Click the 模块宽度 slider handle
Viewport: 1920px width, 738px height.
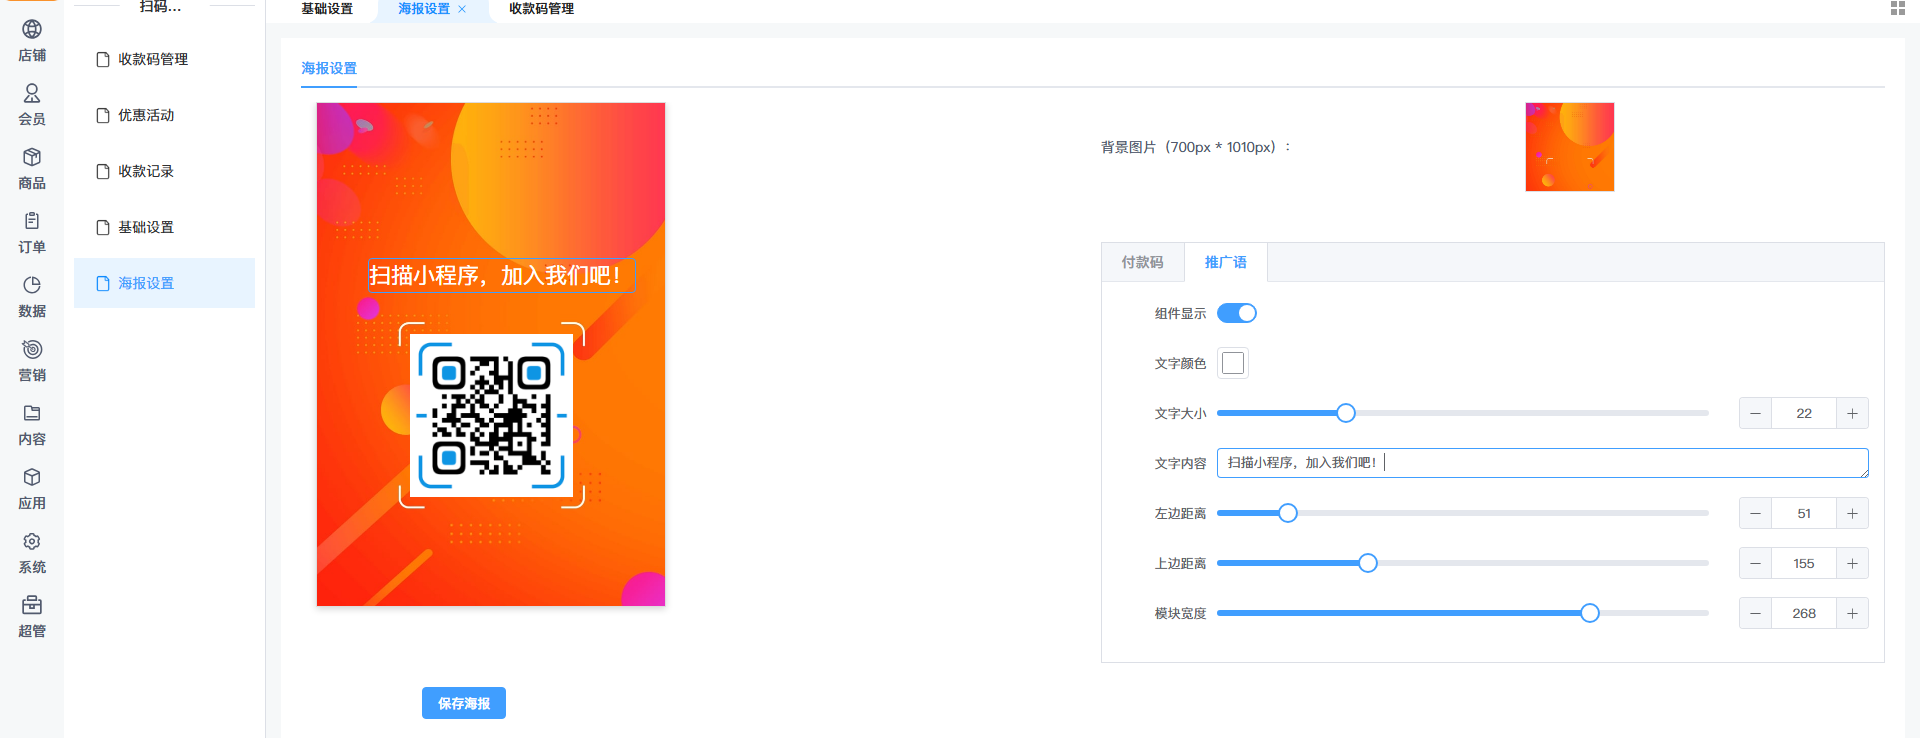tap(1590, 613)
